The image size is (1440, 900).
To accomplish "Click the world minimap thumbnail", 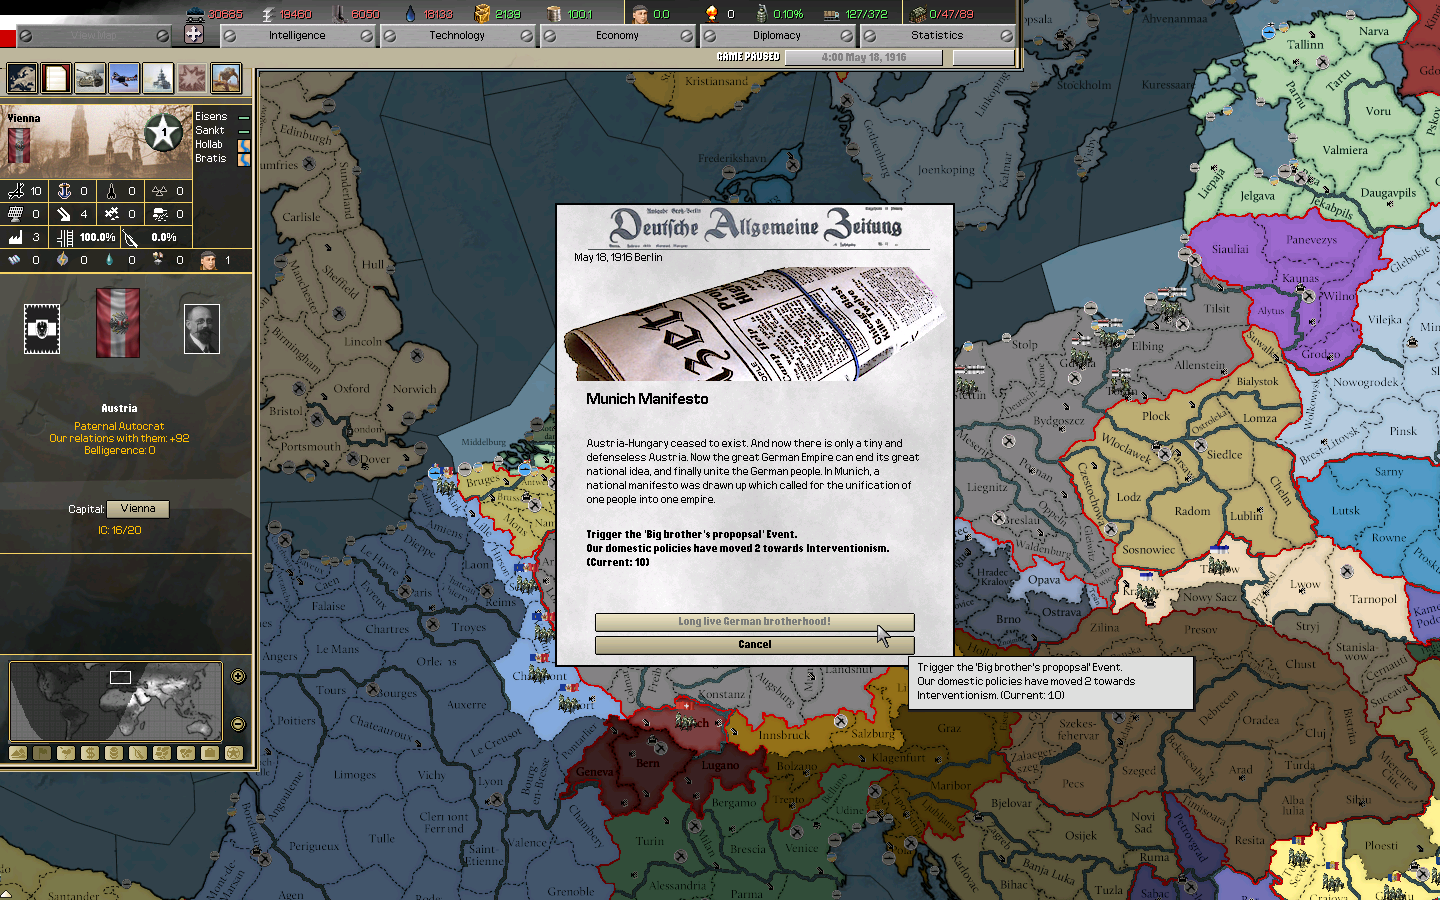I will coord(116,701).
